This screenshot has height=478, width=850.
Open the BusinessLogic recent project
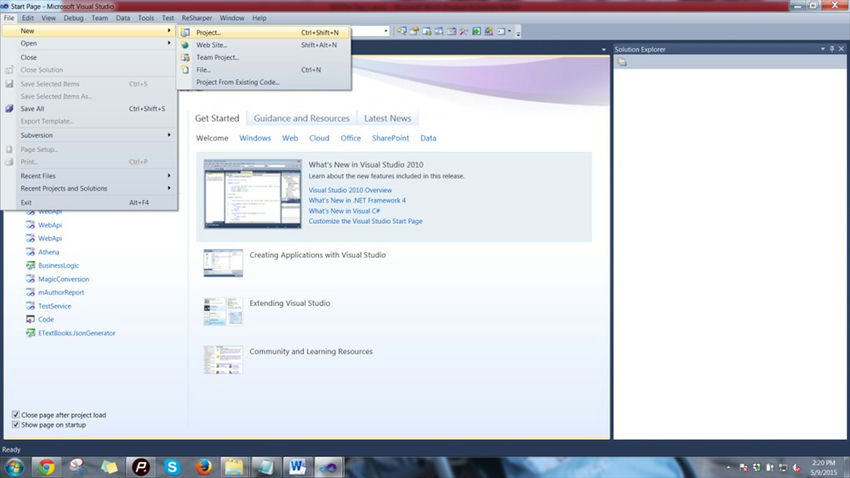(x=59, y=266)
